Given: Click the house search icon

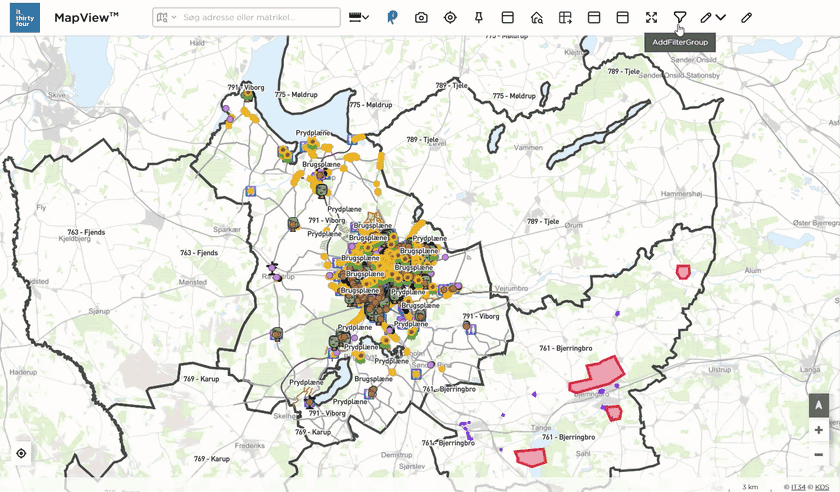Looking at the screenshot, I should coord(536,17).
